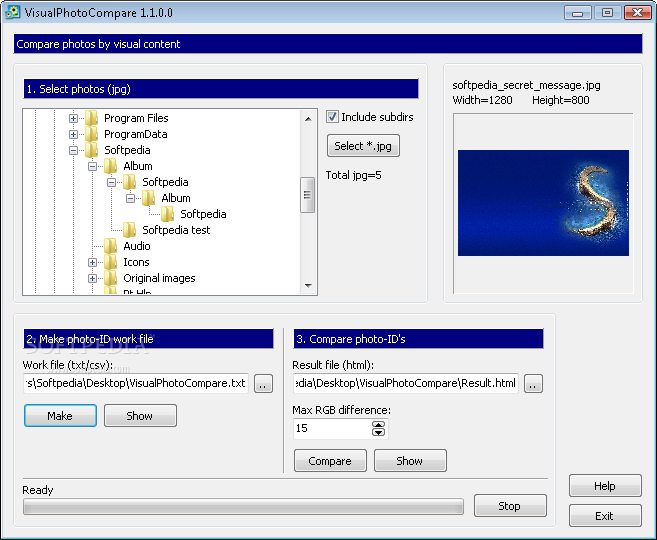The height and width of the screenshot is (540, 657).
Task: Increase Max RGB difference with up arrow
Action: pyautogui.click(x=378, y=425)
